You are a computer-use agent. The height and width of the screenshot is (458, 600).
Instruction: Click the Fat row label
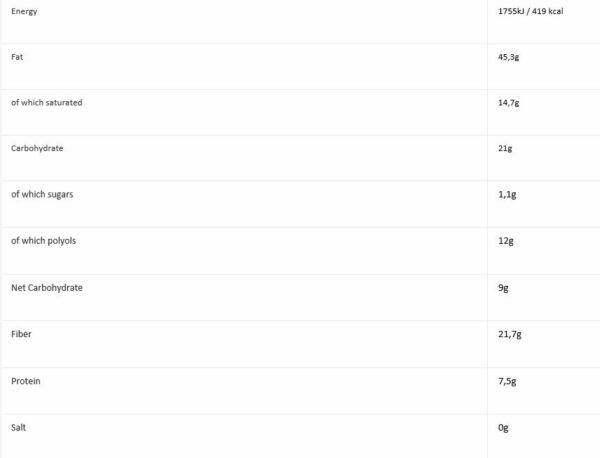[x=16, y=57]
